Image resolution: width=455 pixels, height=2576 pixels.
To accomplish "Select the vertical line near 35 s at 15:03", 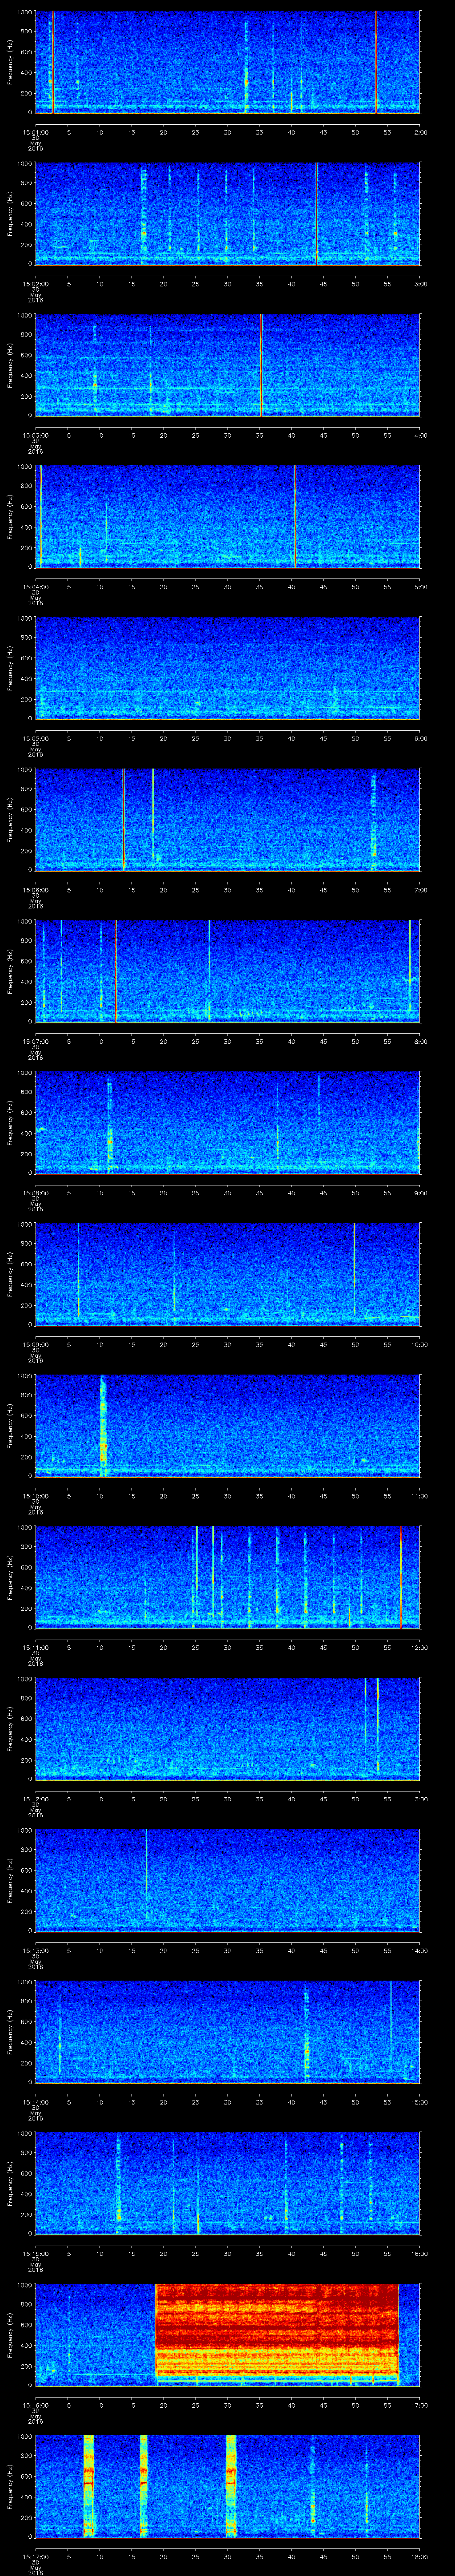I will [261, 365].
